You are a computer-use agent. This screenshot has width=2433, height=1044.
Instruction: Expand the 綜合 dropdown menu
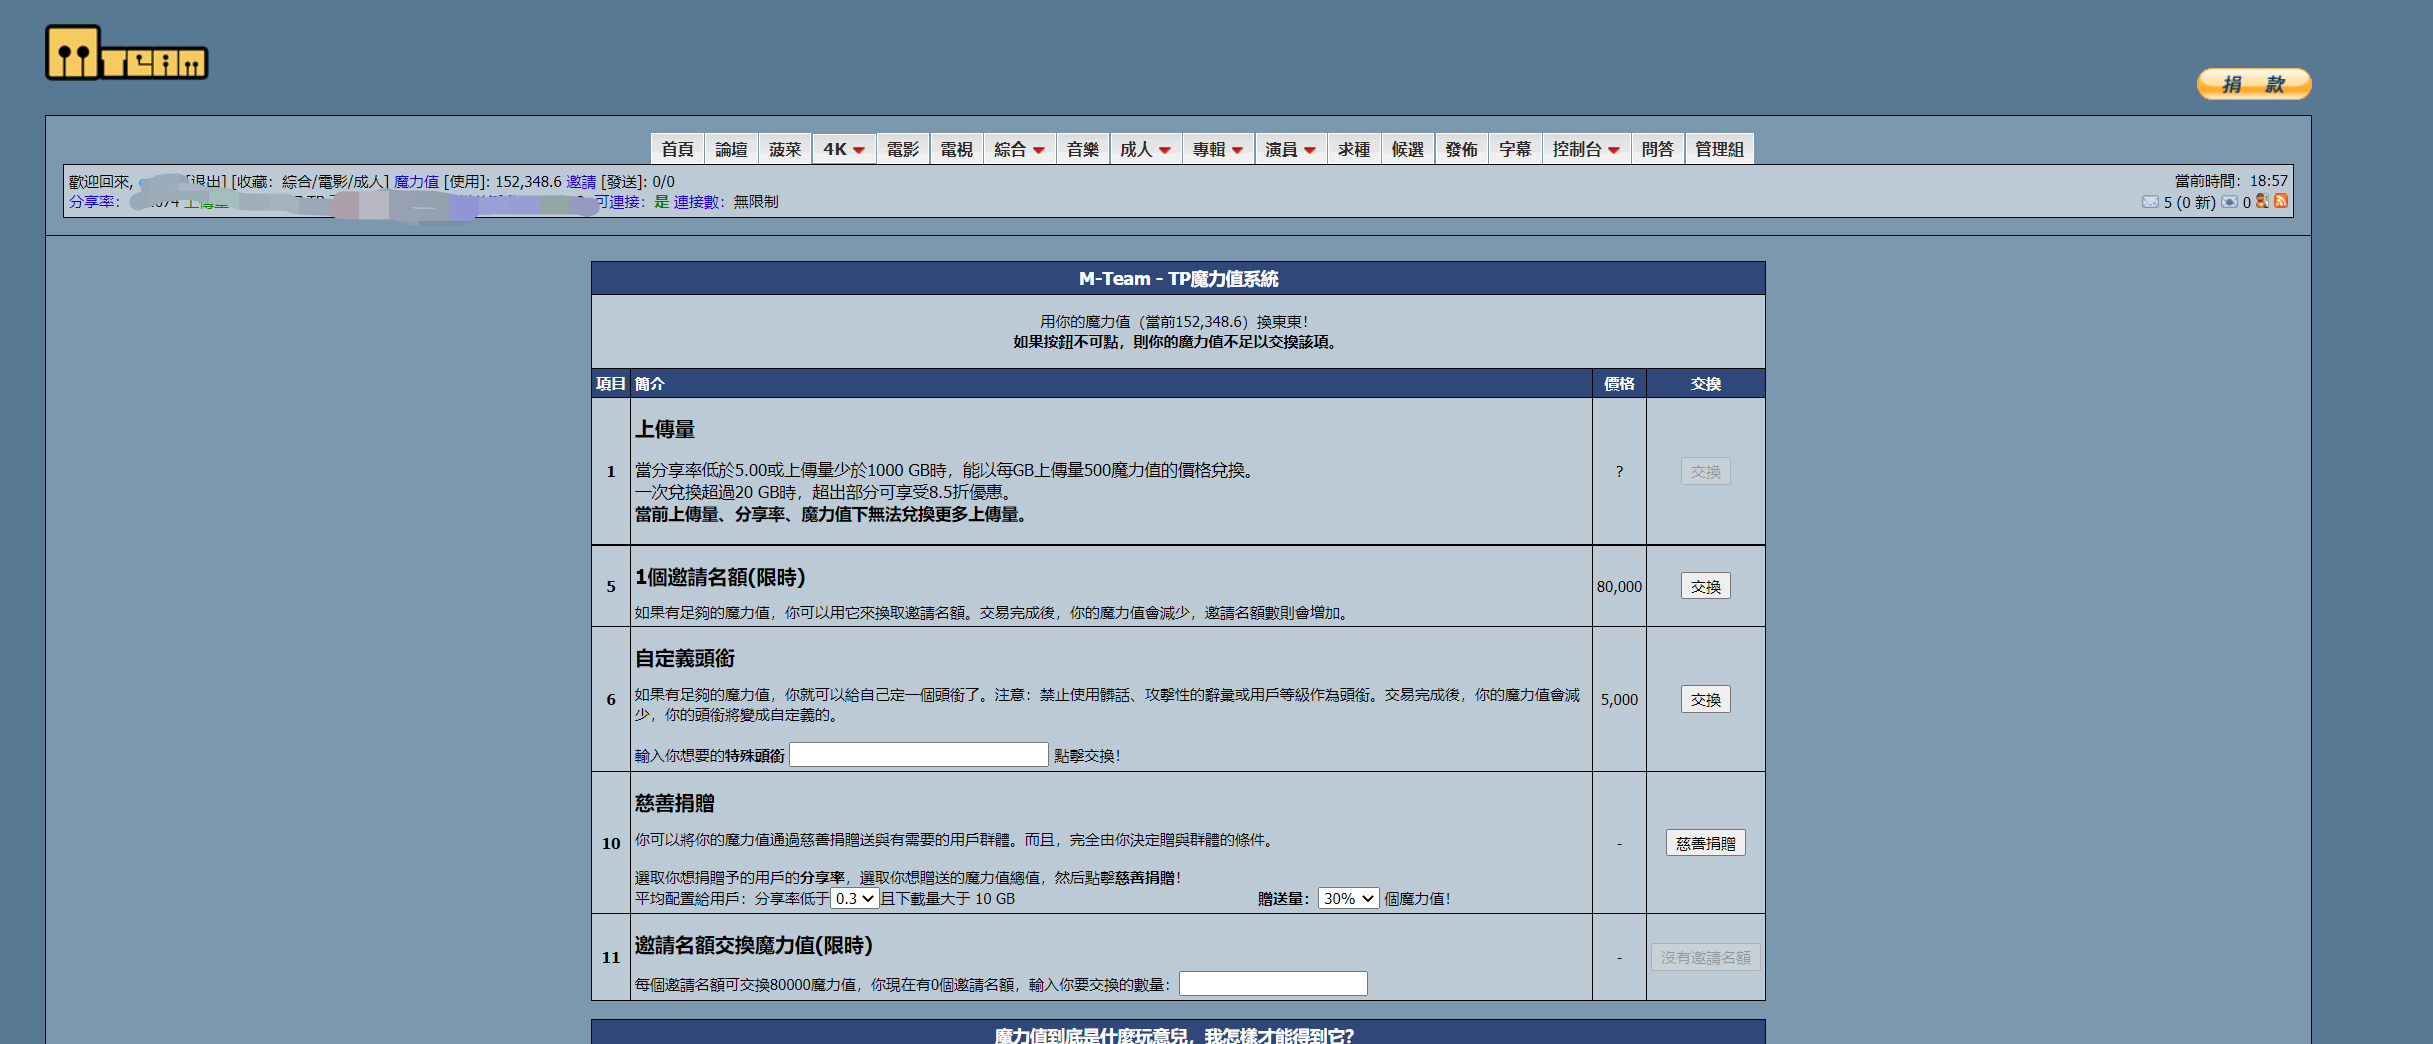(1020, 149)
